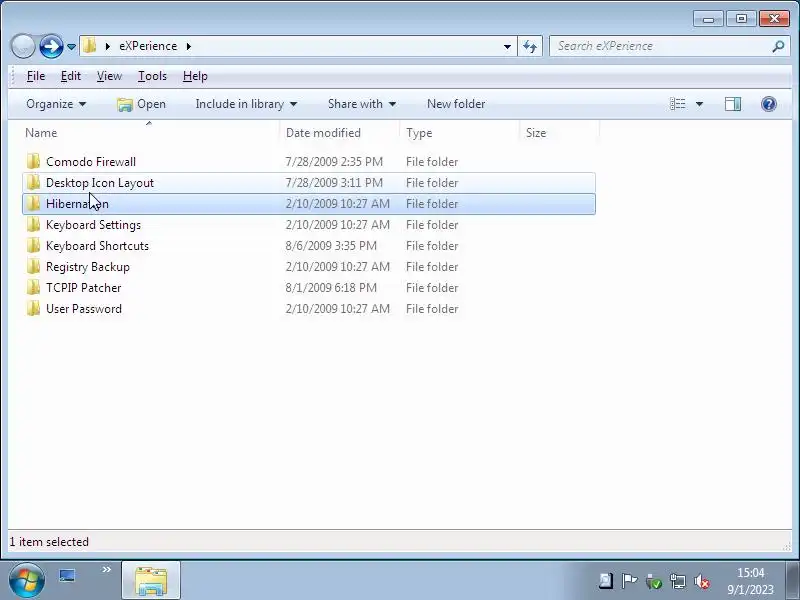The height and width of the screenshot is (600, 800).
Task: Select the TCPIP Patcher folder icon
Action: [33, 287]
